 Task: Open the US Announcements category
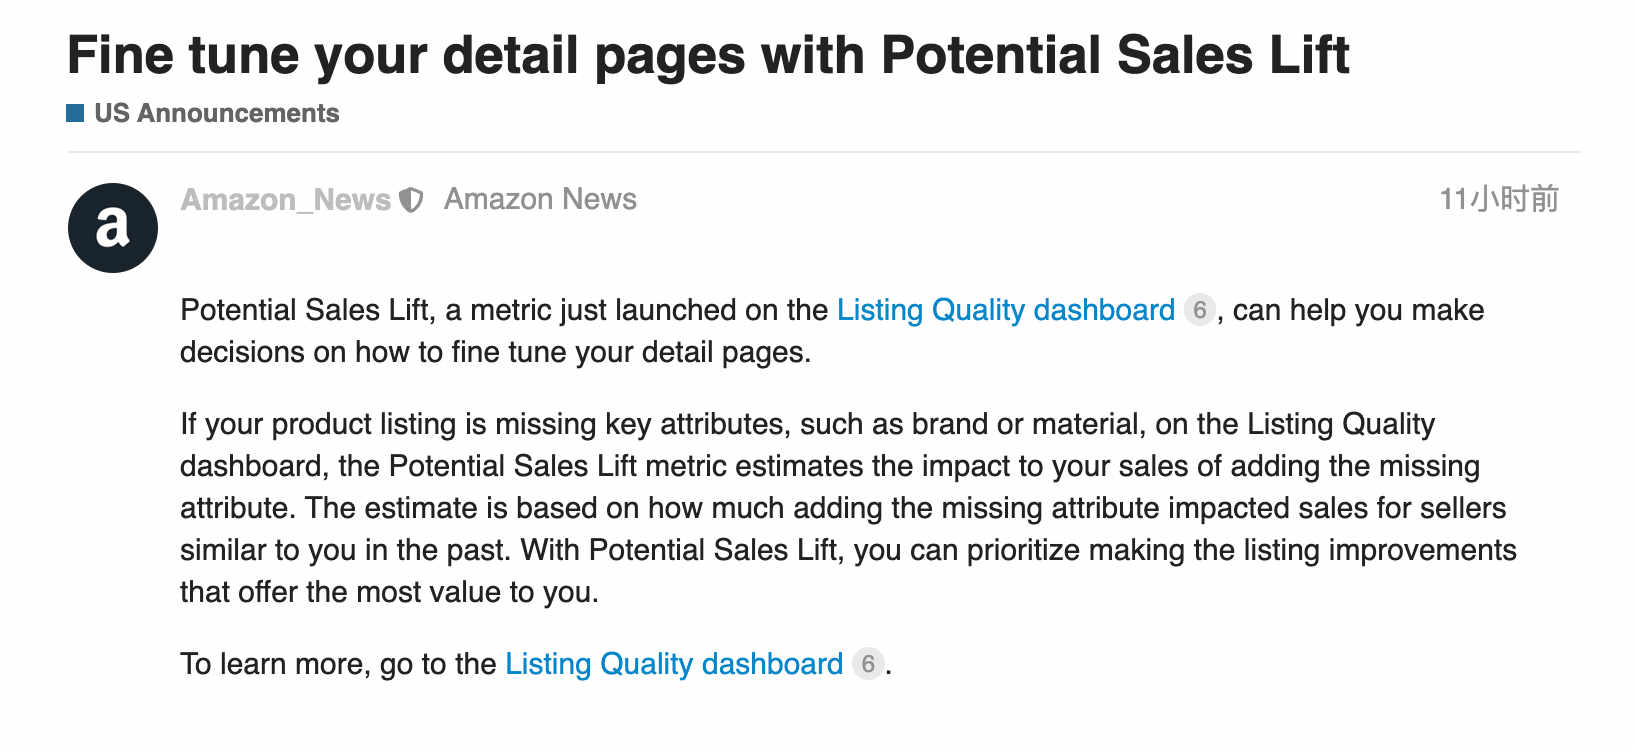217,113
